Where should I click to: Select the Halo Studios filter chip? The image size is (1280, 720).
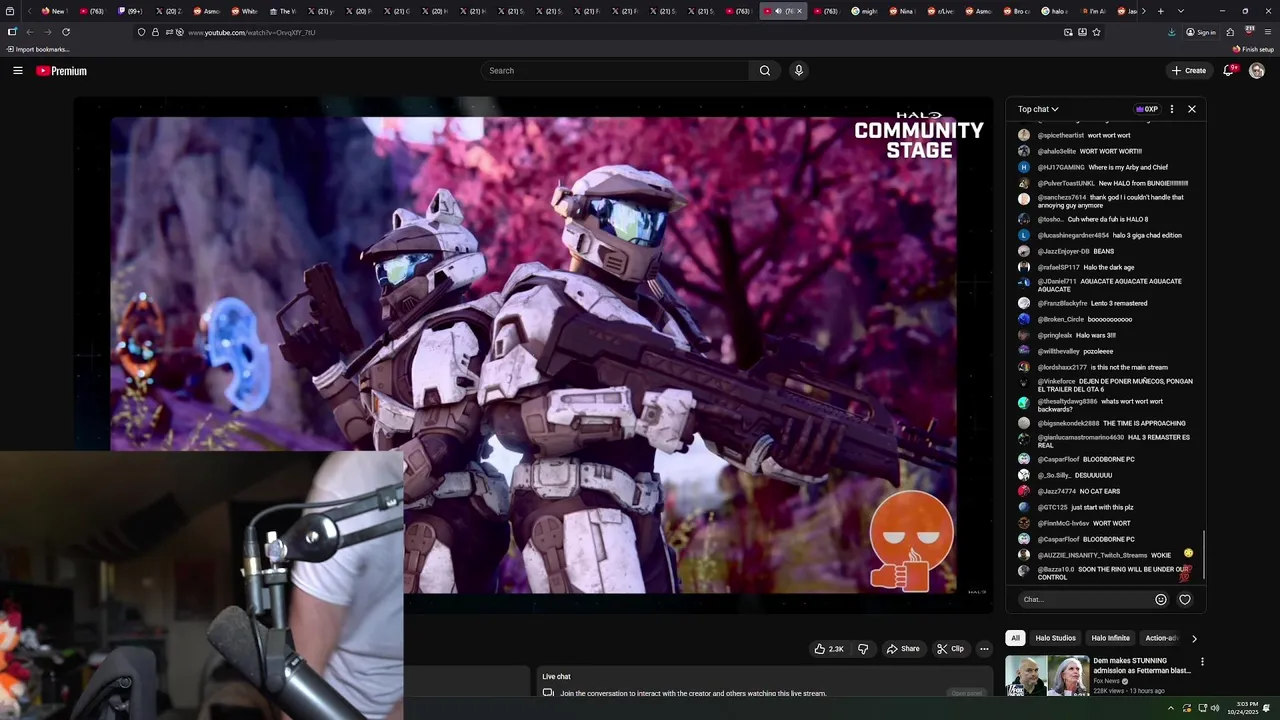1056,638
